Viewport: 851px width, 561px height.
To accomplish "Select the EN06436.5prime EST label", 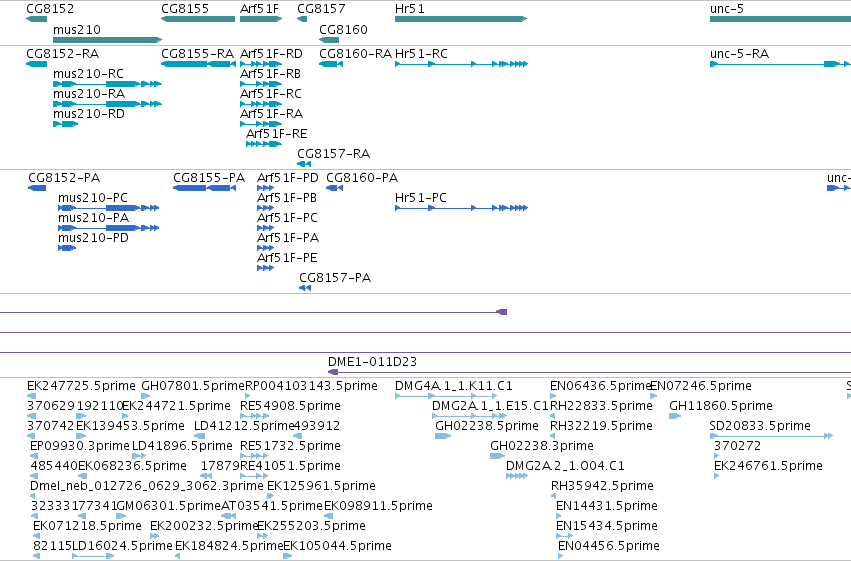I will click(600, 386).
